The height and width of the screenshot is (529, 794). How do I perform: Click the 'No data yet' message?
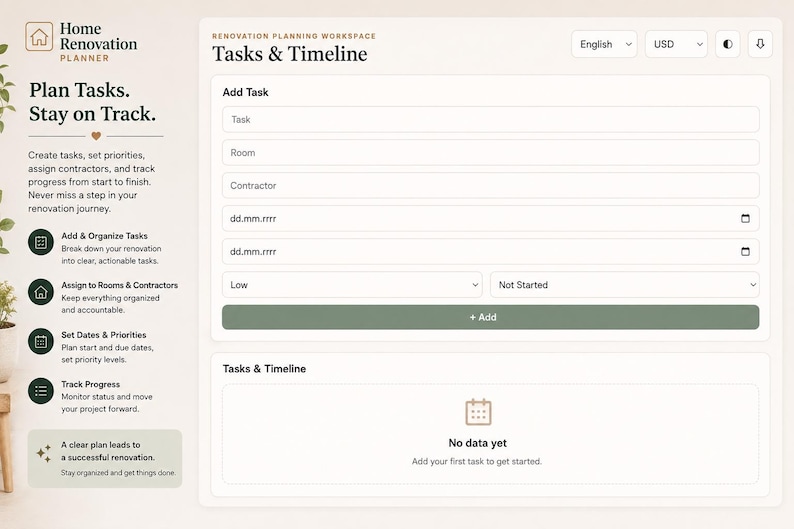coord(478,443)
